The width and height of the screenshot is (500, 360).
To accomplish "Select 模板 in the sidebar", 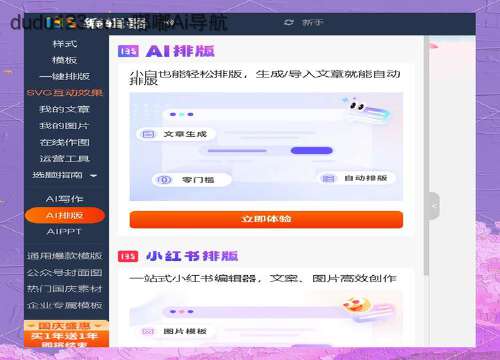I will point(65,60).
